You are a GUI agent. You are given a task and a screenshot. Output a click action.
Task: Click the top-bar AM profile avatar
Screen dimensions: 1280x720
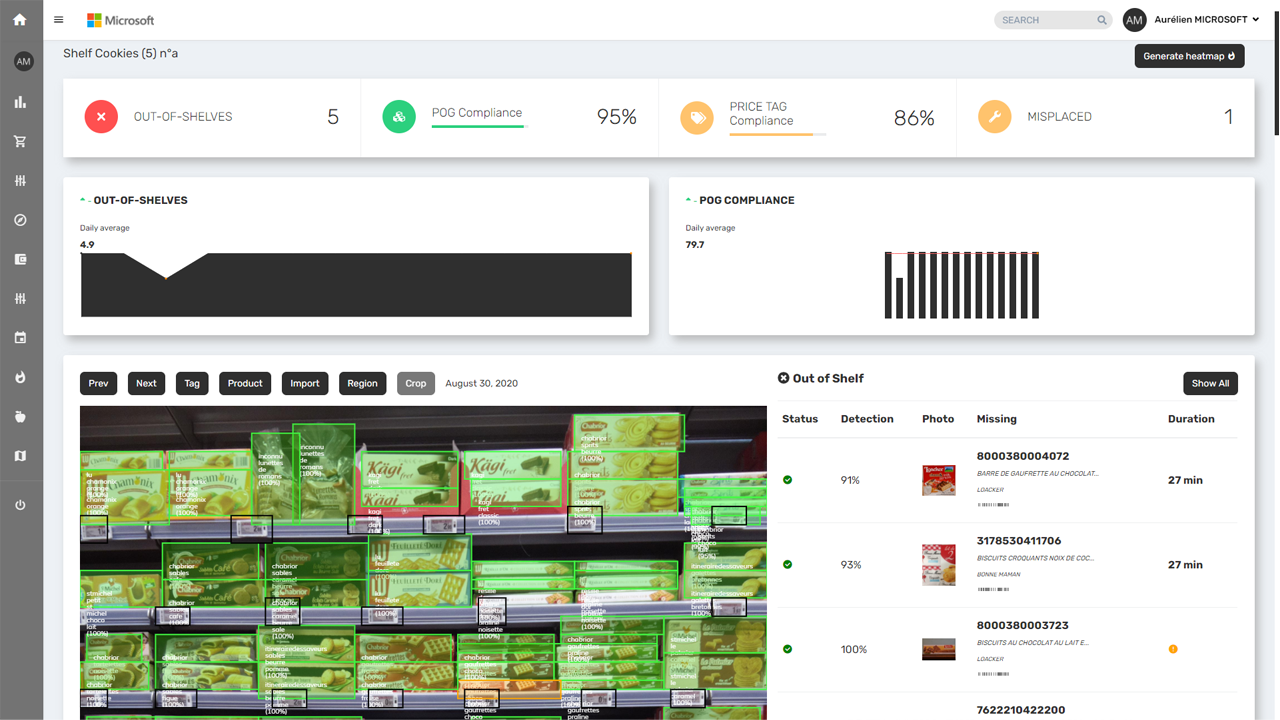coord(1134,20)
